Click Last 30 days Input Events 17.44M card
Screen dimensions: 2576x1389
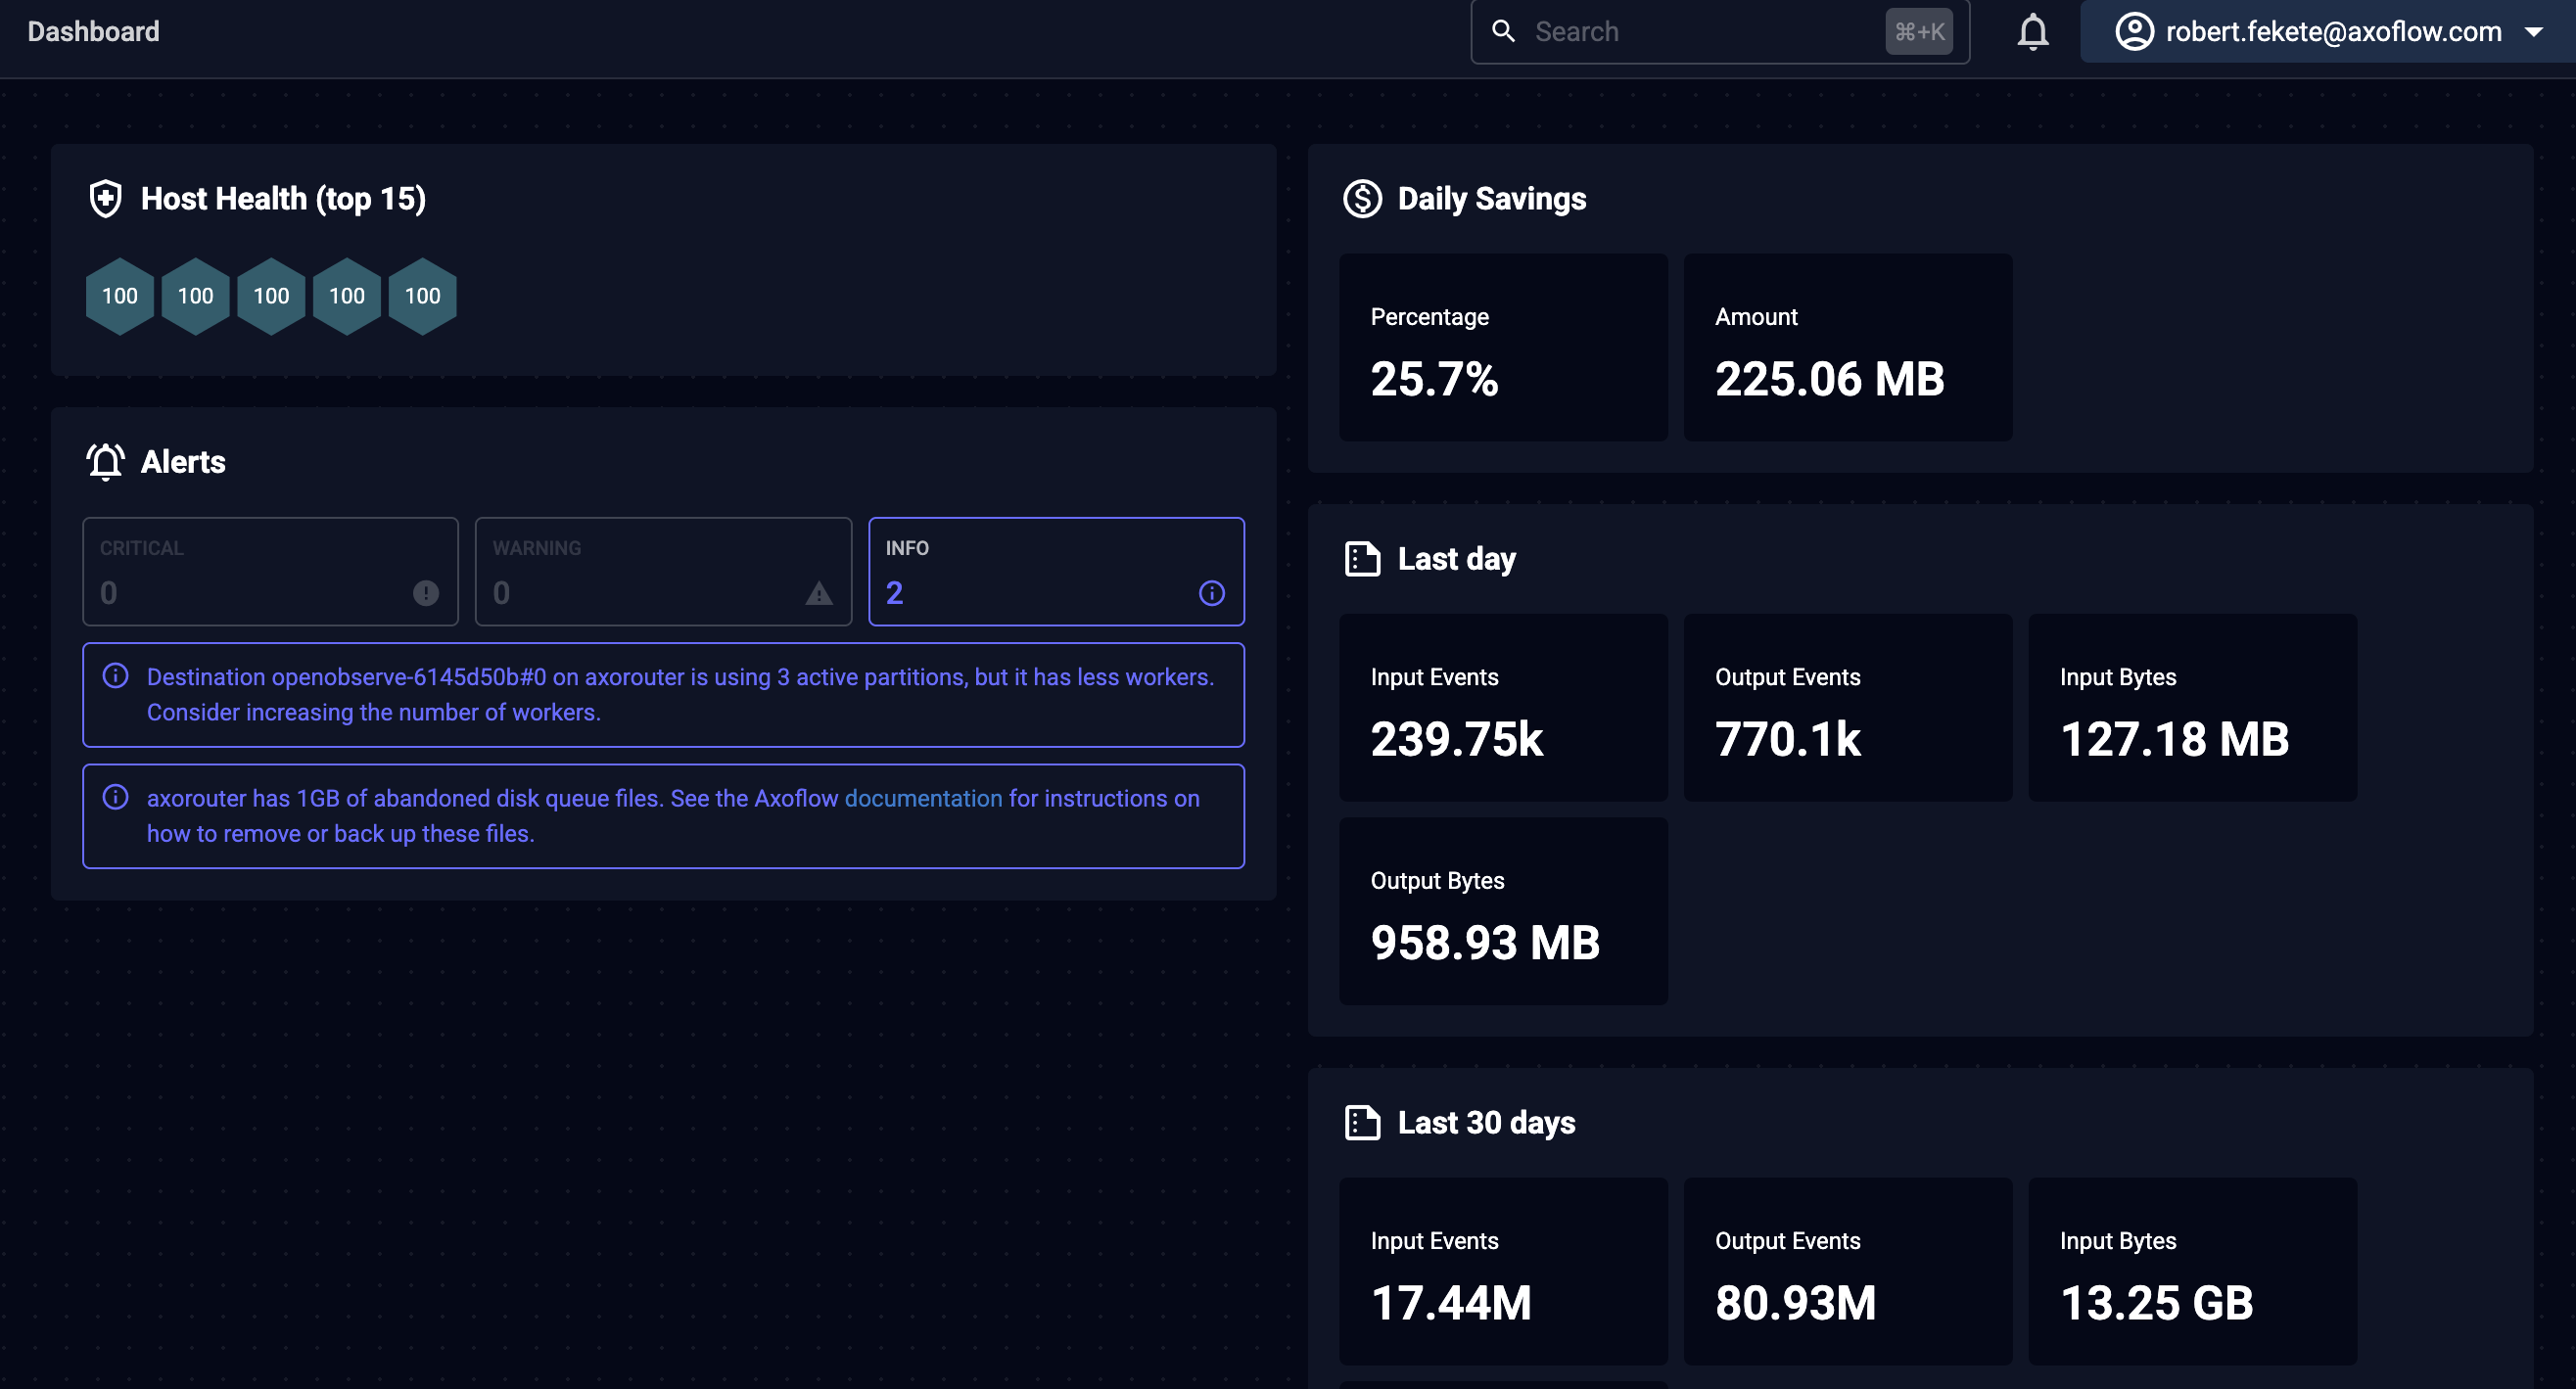pos(1503,1271)
